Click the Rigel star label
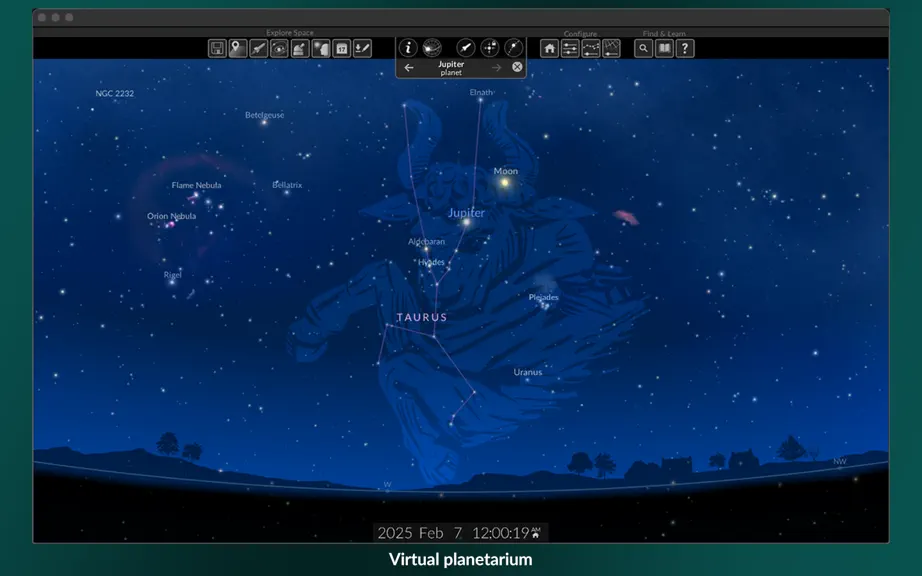 tap(172, 274)
